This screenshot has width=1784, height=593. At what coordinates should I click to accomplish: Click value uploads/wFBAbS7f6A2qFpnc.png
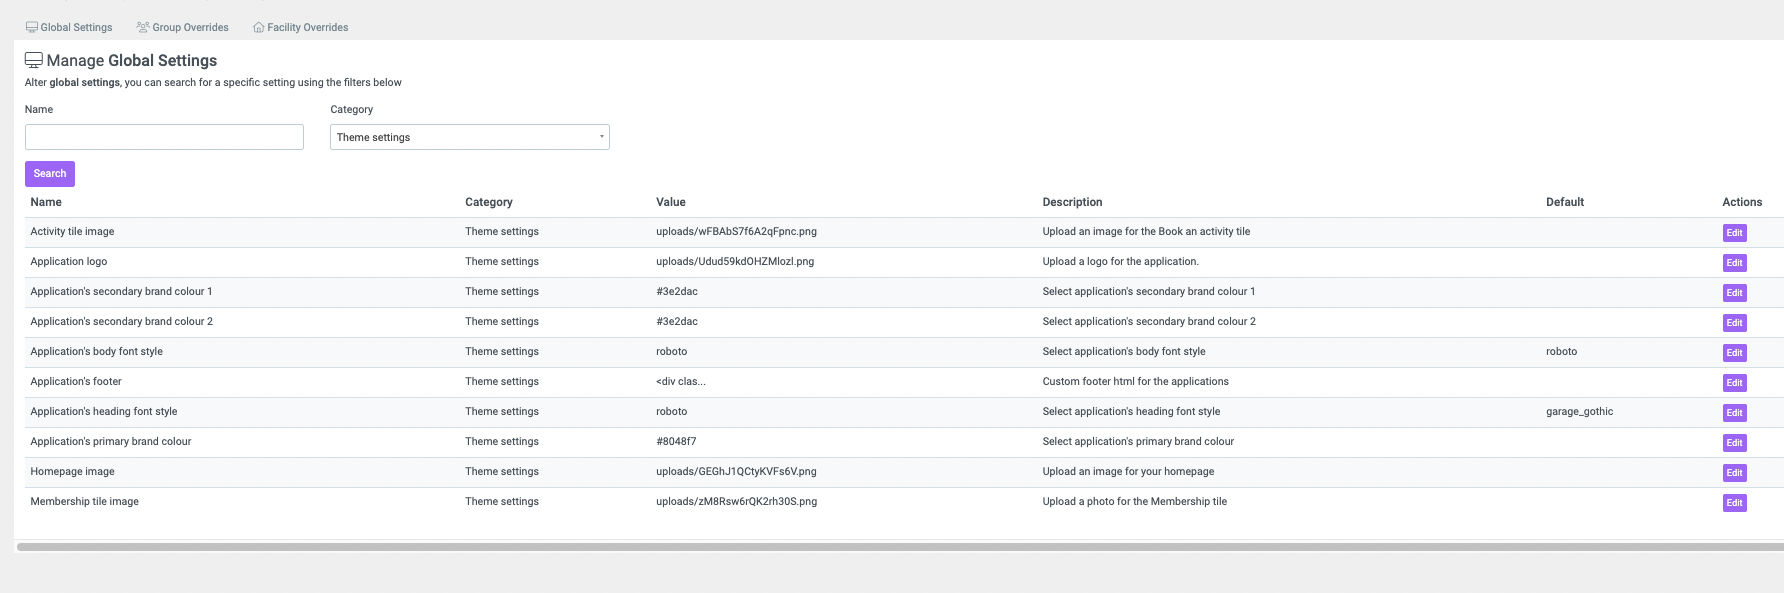(736, 232)
